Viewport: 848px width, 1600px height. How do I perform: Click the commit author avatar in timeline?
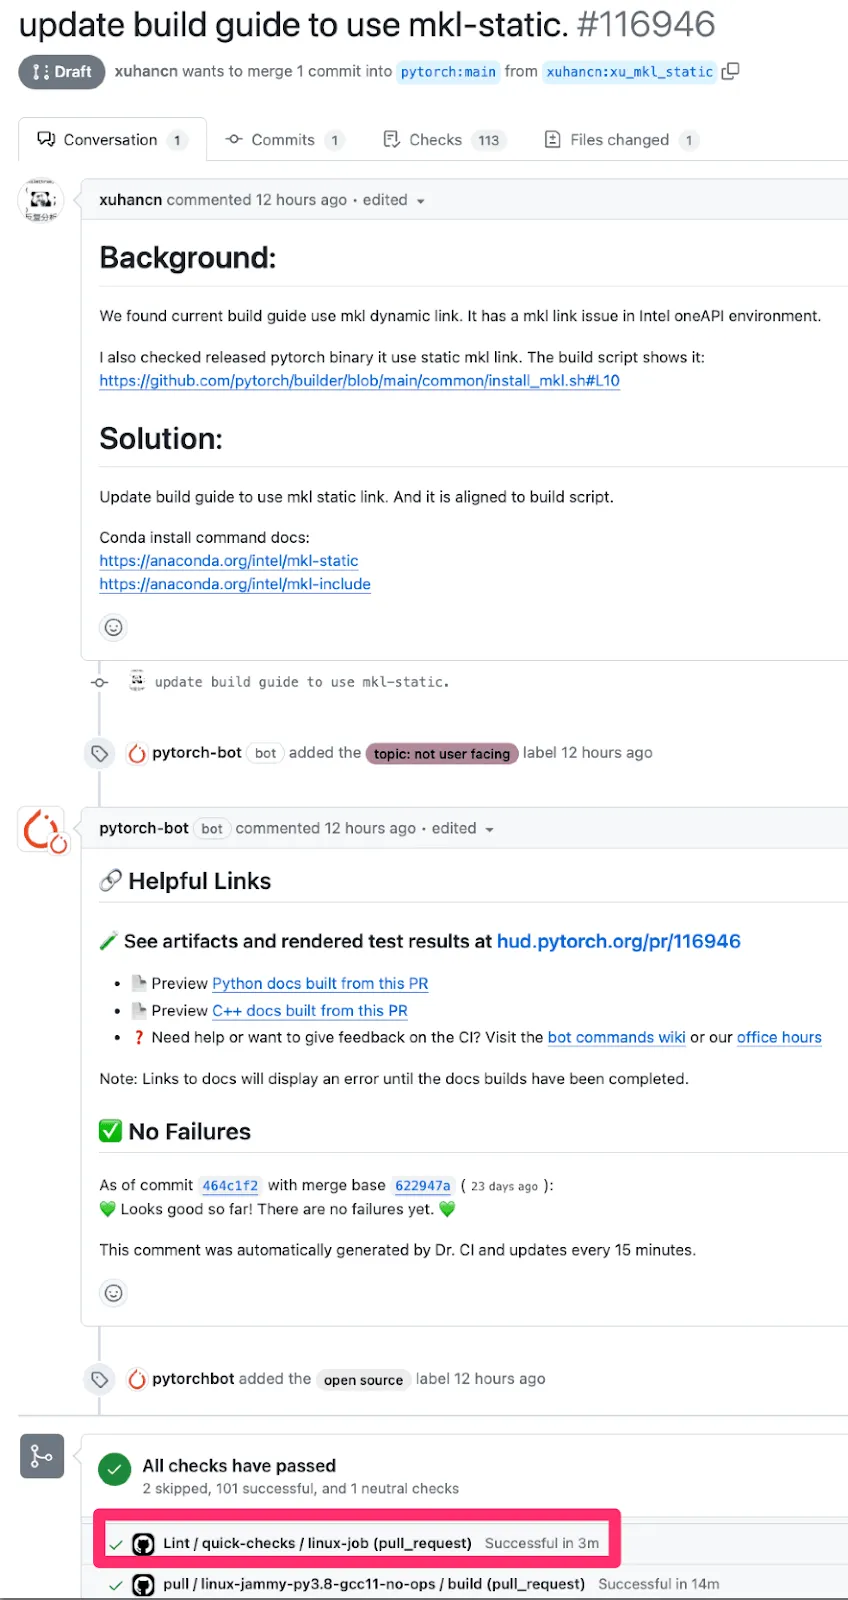[137, 681]
